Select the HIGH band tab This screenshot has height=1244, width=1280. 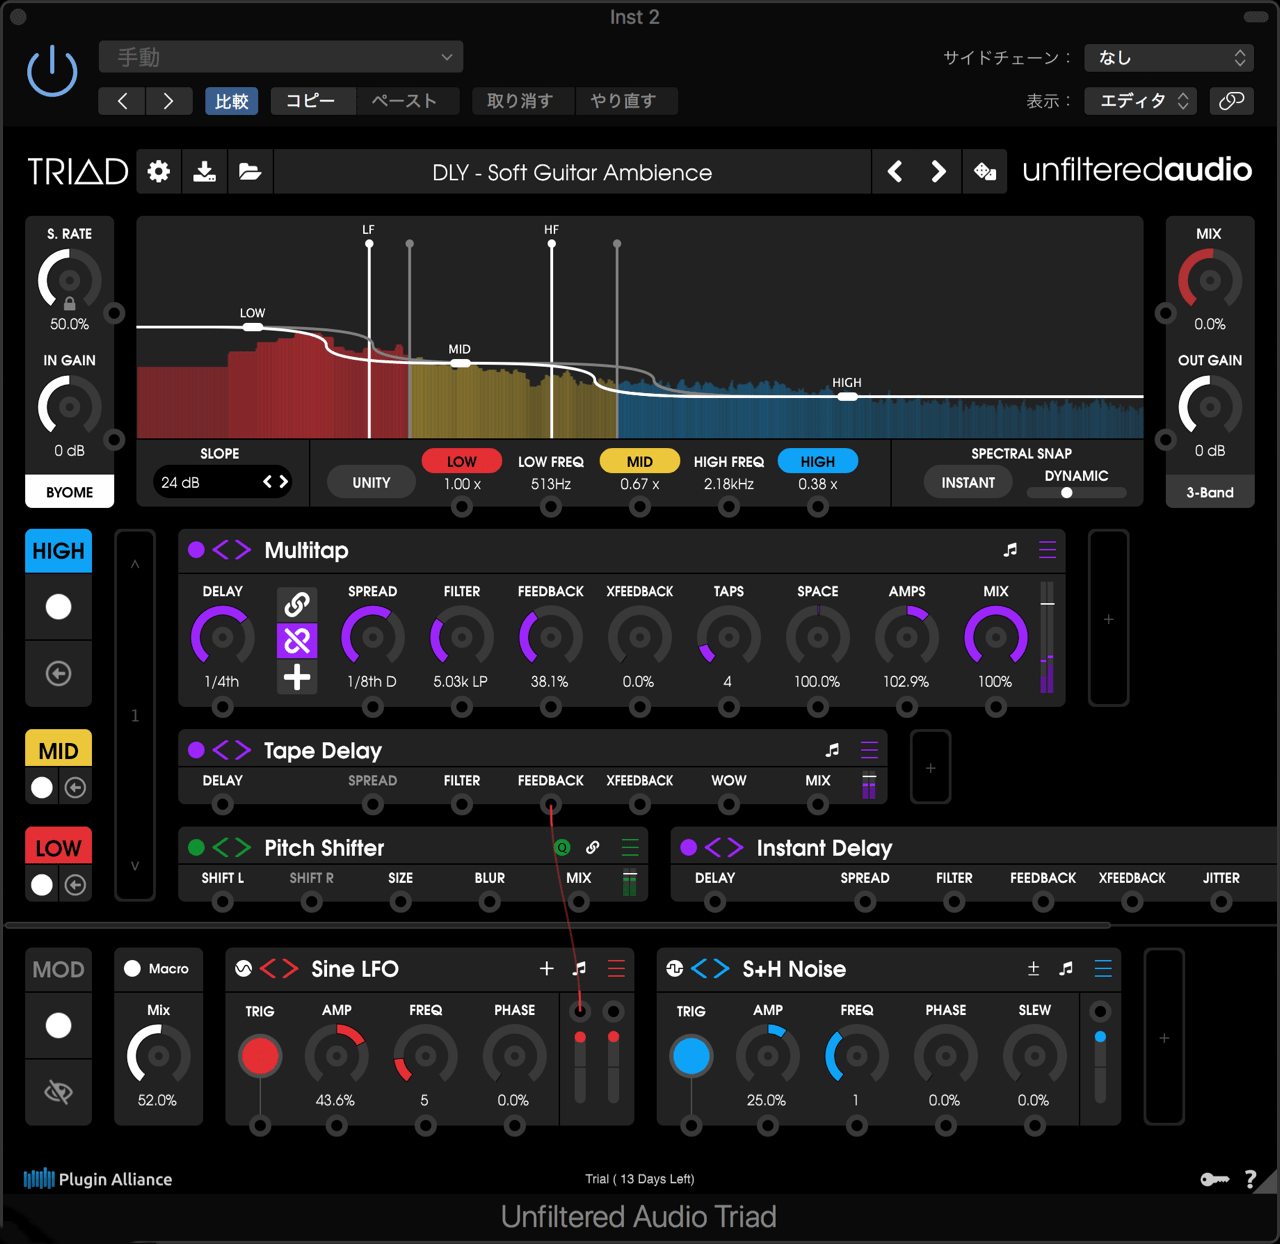59,551
